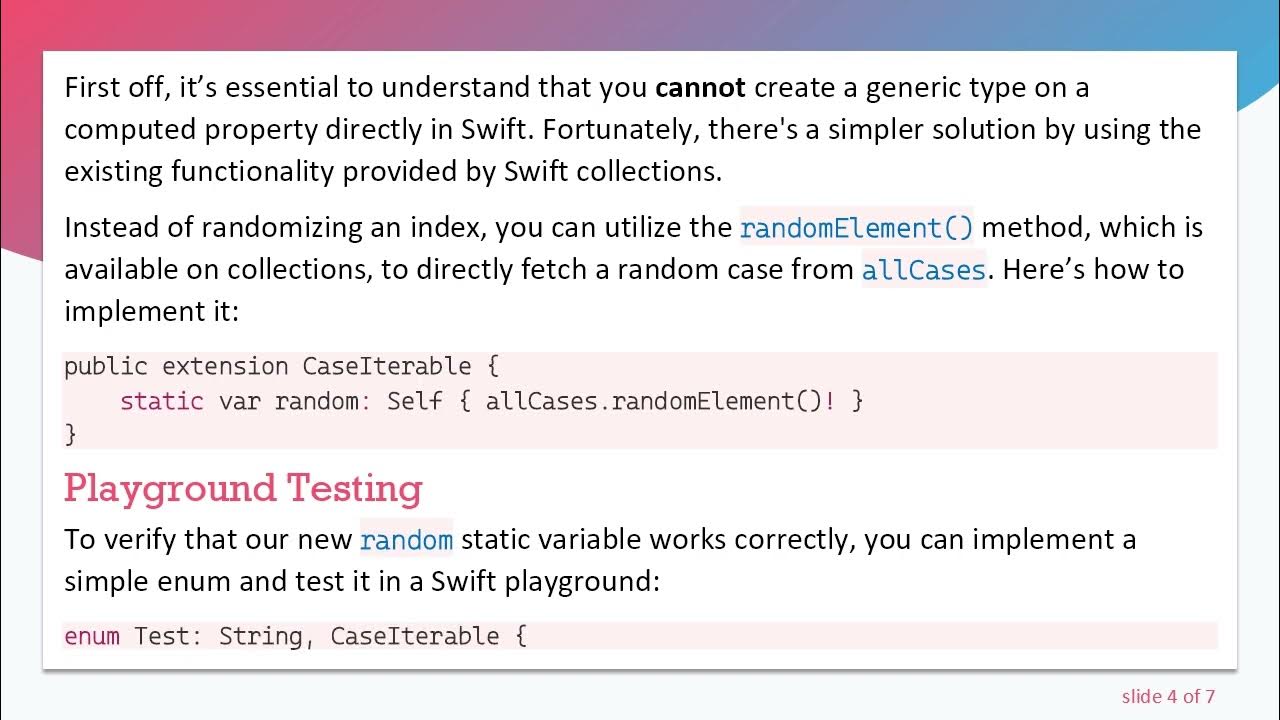Click the "Self" return type in the code

click(x=415, y=401)
